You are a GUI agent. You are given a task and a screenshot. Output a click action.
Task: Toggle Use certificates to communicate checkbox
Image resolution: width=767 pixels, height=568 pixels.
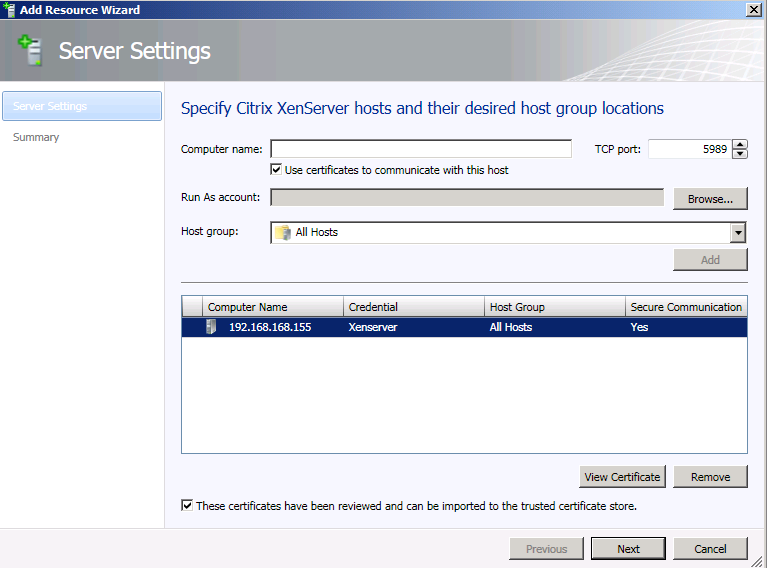(276, 170)
